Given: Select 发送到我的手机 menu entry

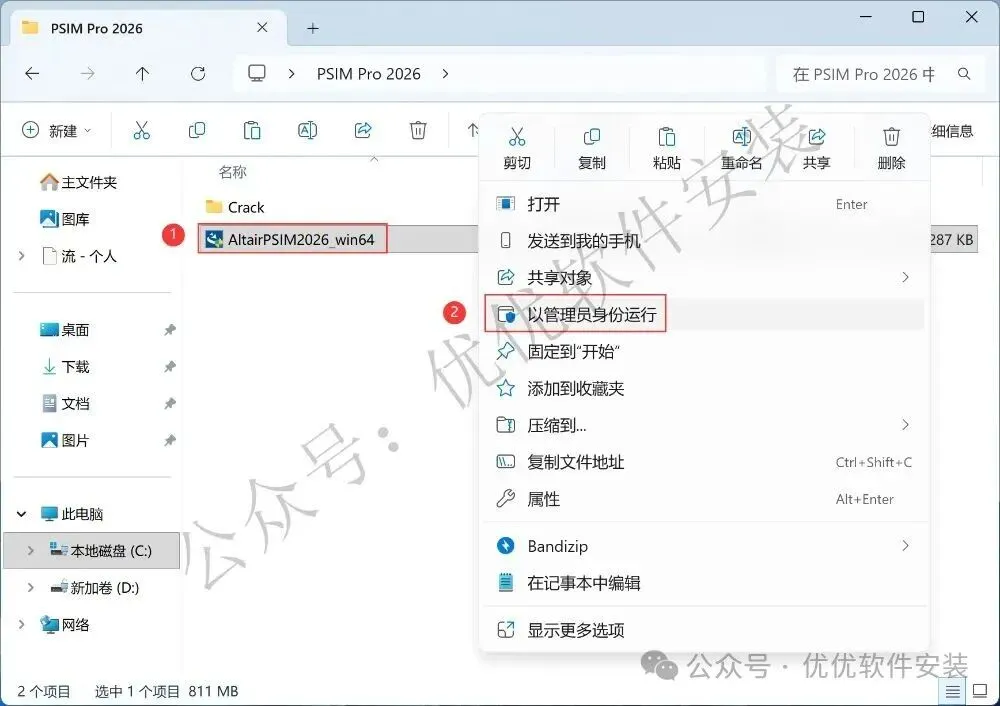Looking at the screenshot, I should click(705, 240).
